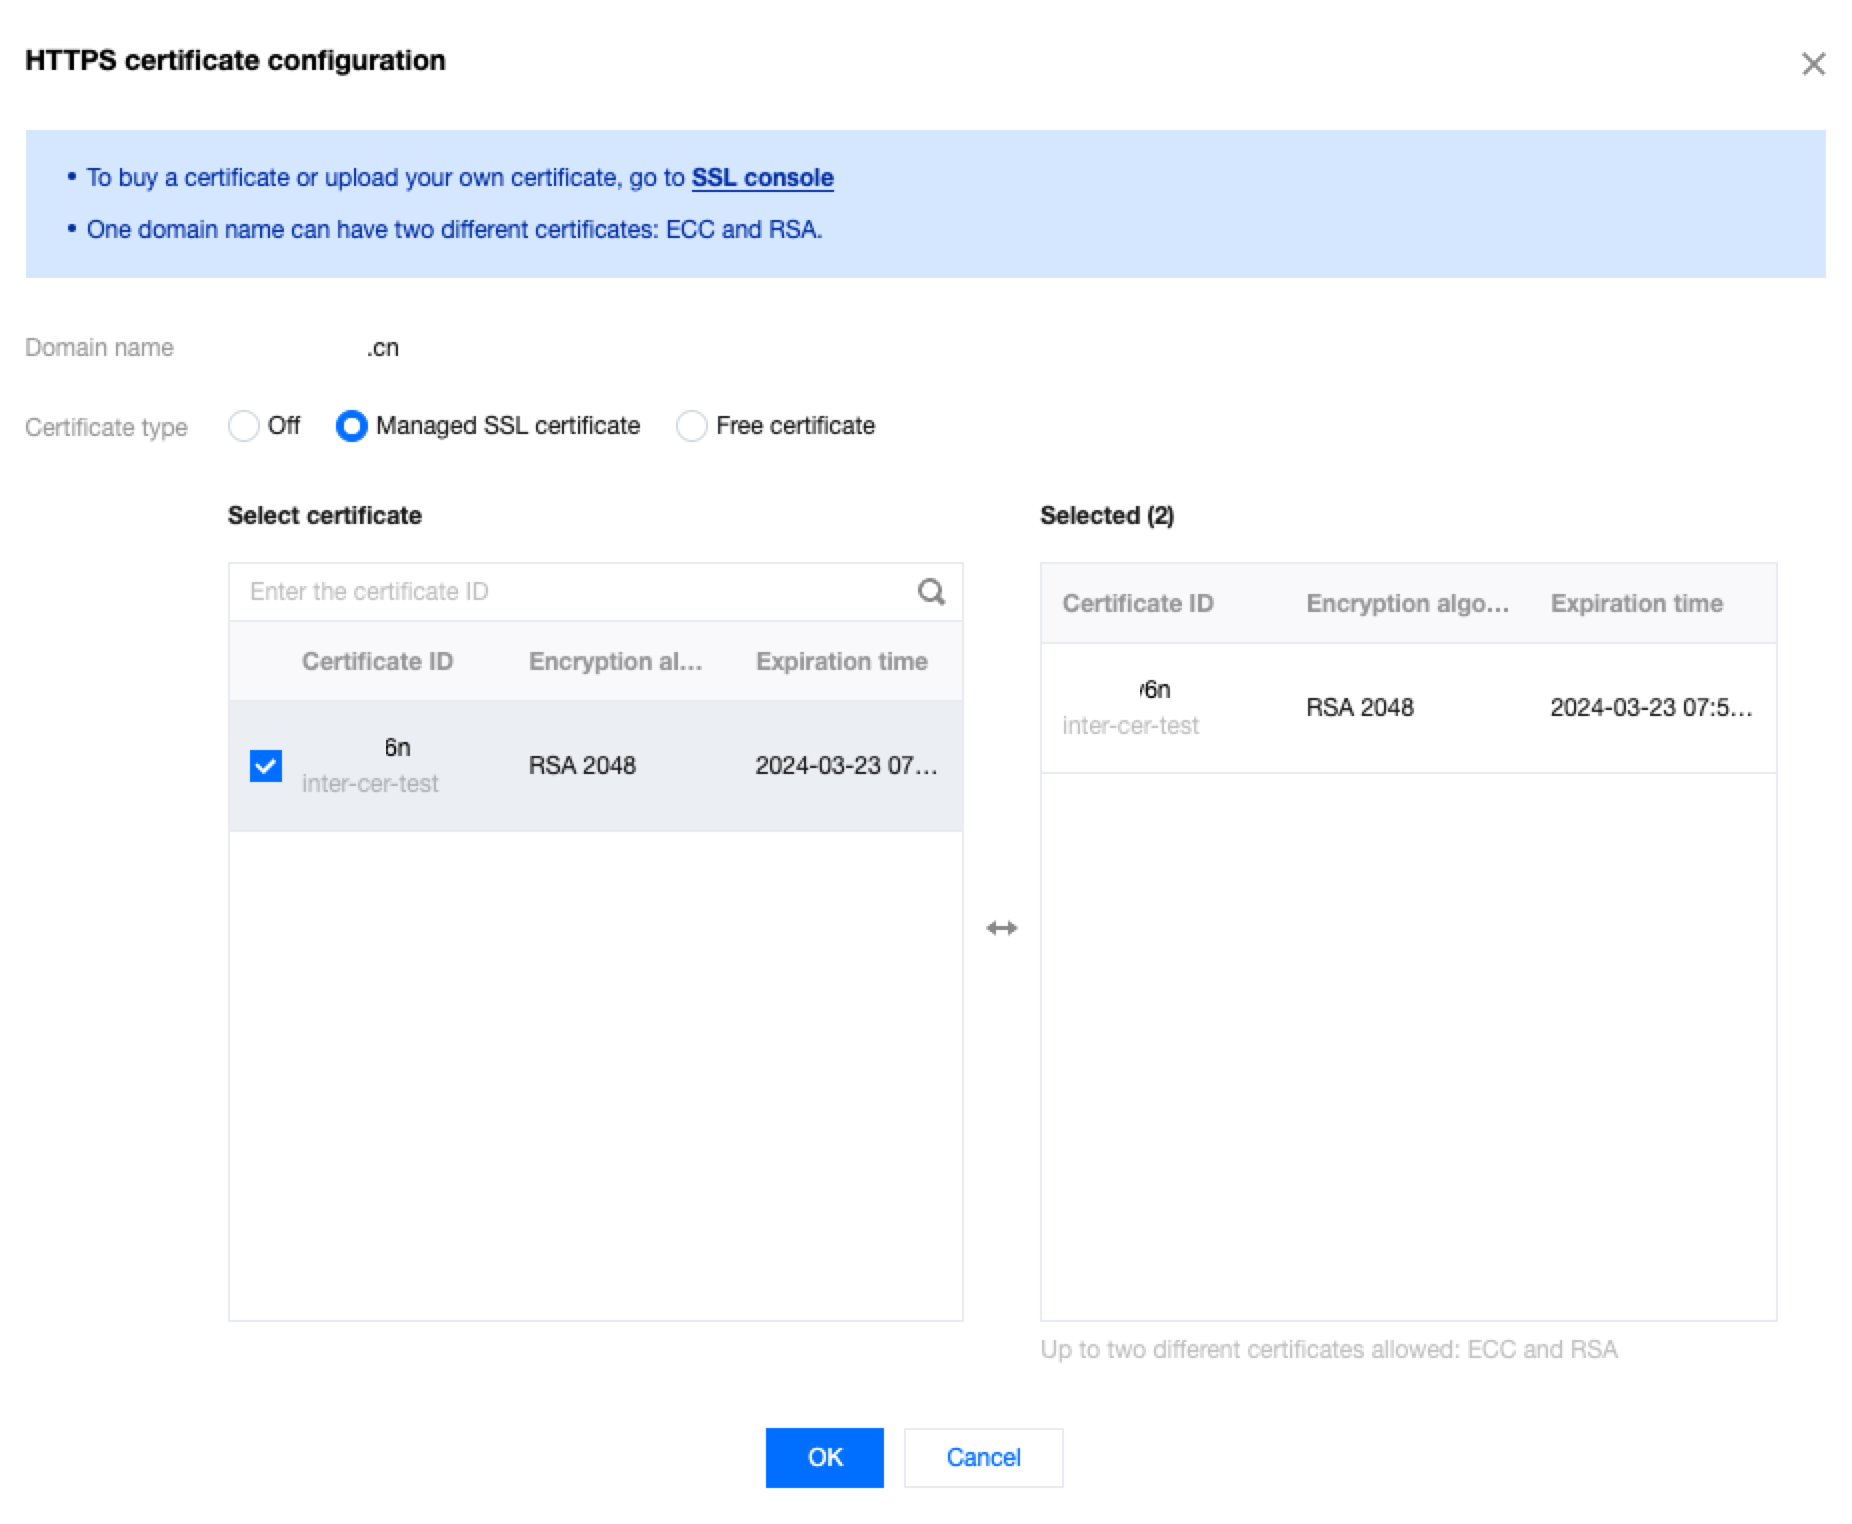1852x1524 pixels.
Task: Click Expiration time header in Select list
Action: [841, 661]
